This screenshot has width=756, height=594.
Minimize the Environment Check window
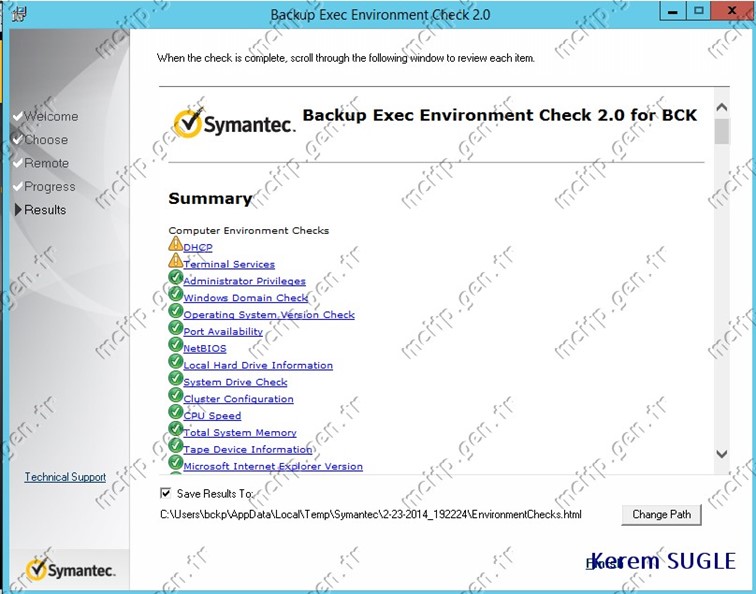click(673, 12)
